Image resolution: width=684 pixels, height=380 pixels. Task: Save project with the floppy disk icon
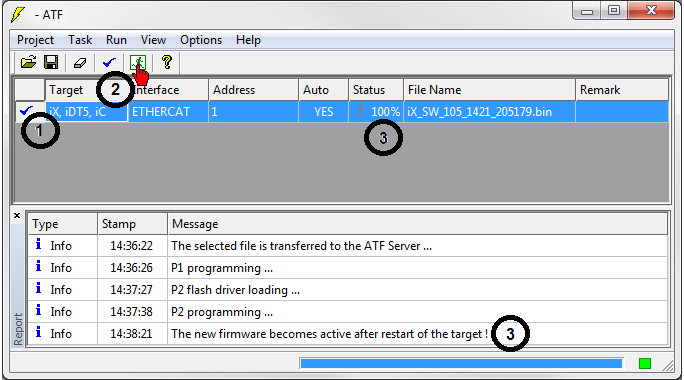pos(51,62)
